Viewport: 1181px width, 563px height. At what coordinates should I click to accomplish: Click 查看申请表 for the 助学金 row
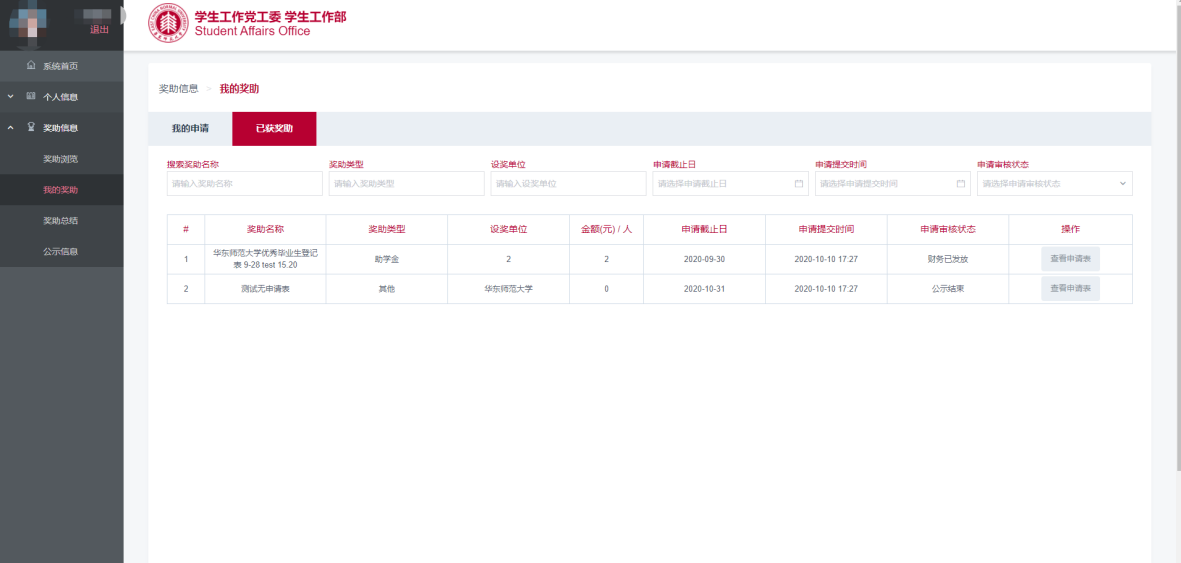[x=1070, y=259]
